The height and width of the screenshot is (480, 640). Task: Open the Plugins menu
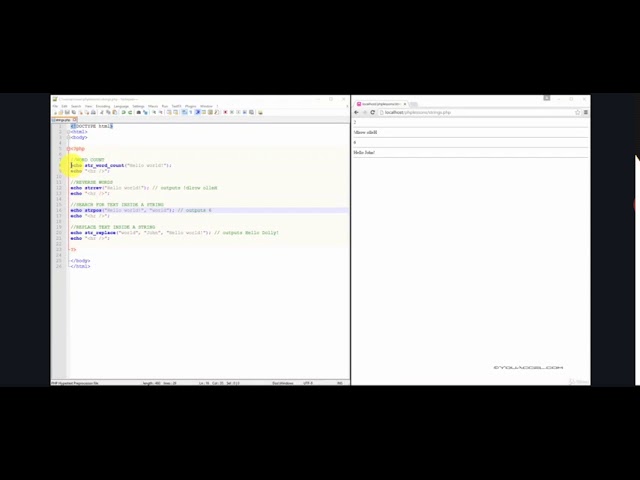(x=191, y=106)
